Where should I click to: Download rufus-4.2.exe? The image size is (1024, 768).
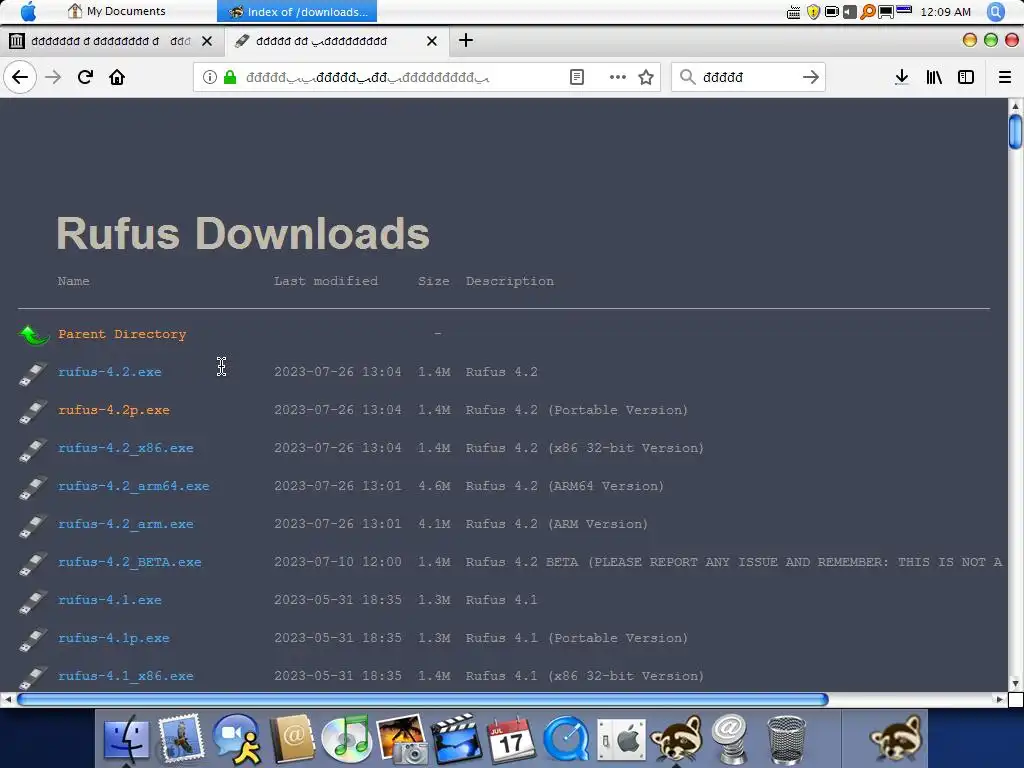pyautogui.click(x=110, y=372)
